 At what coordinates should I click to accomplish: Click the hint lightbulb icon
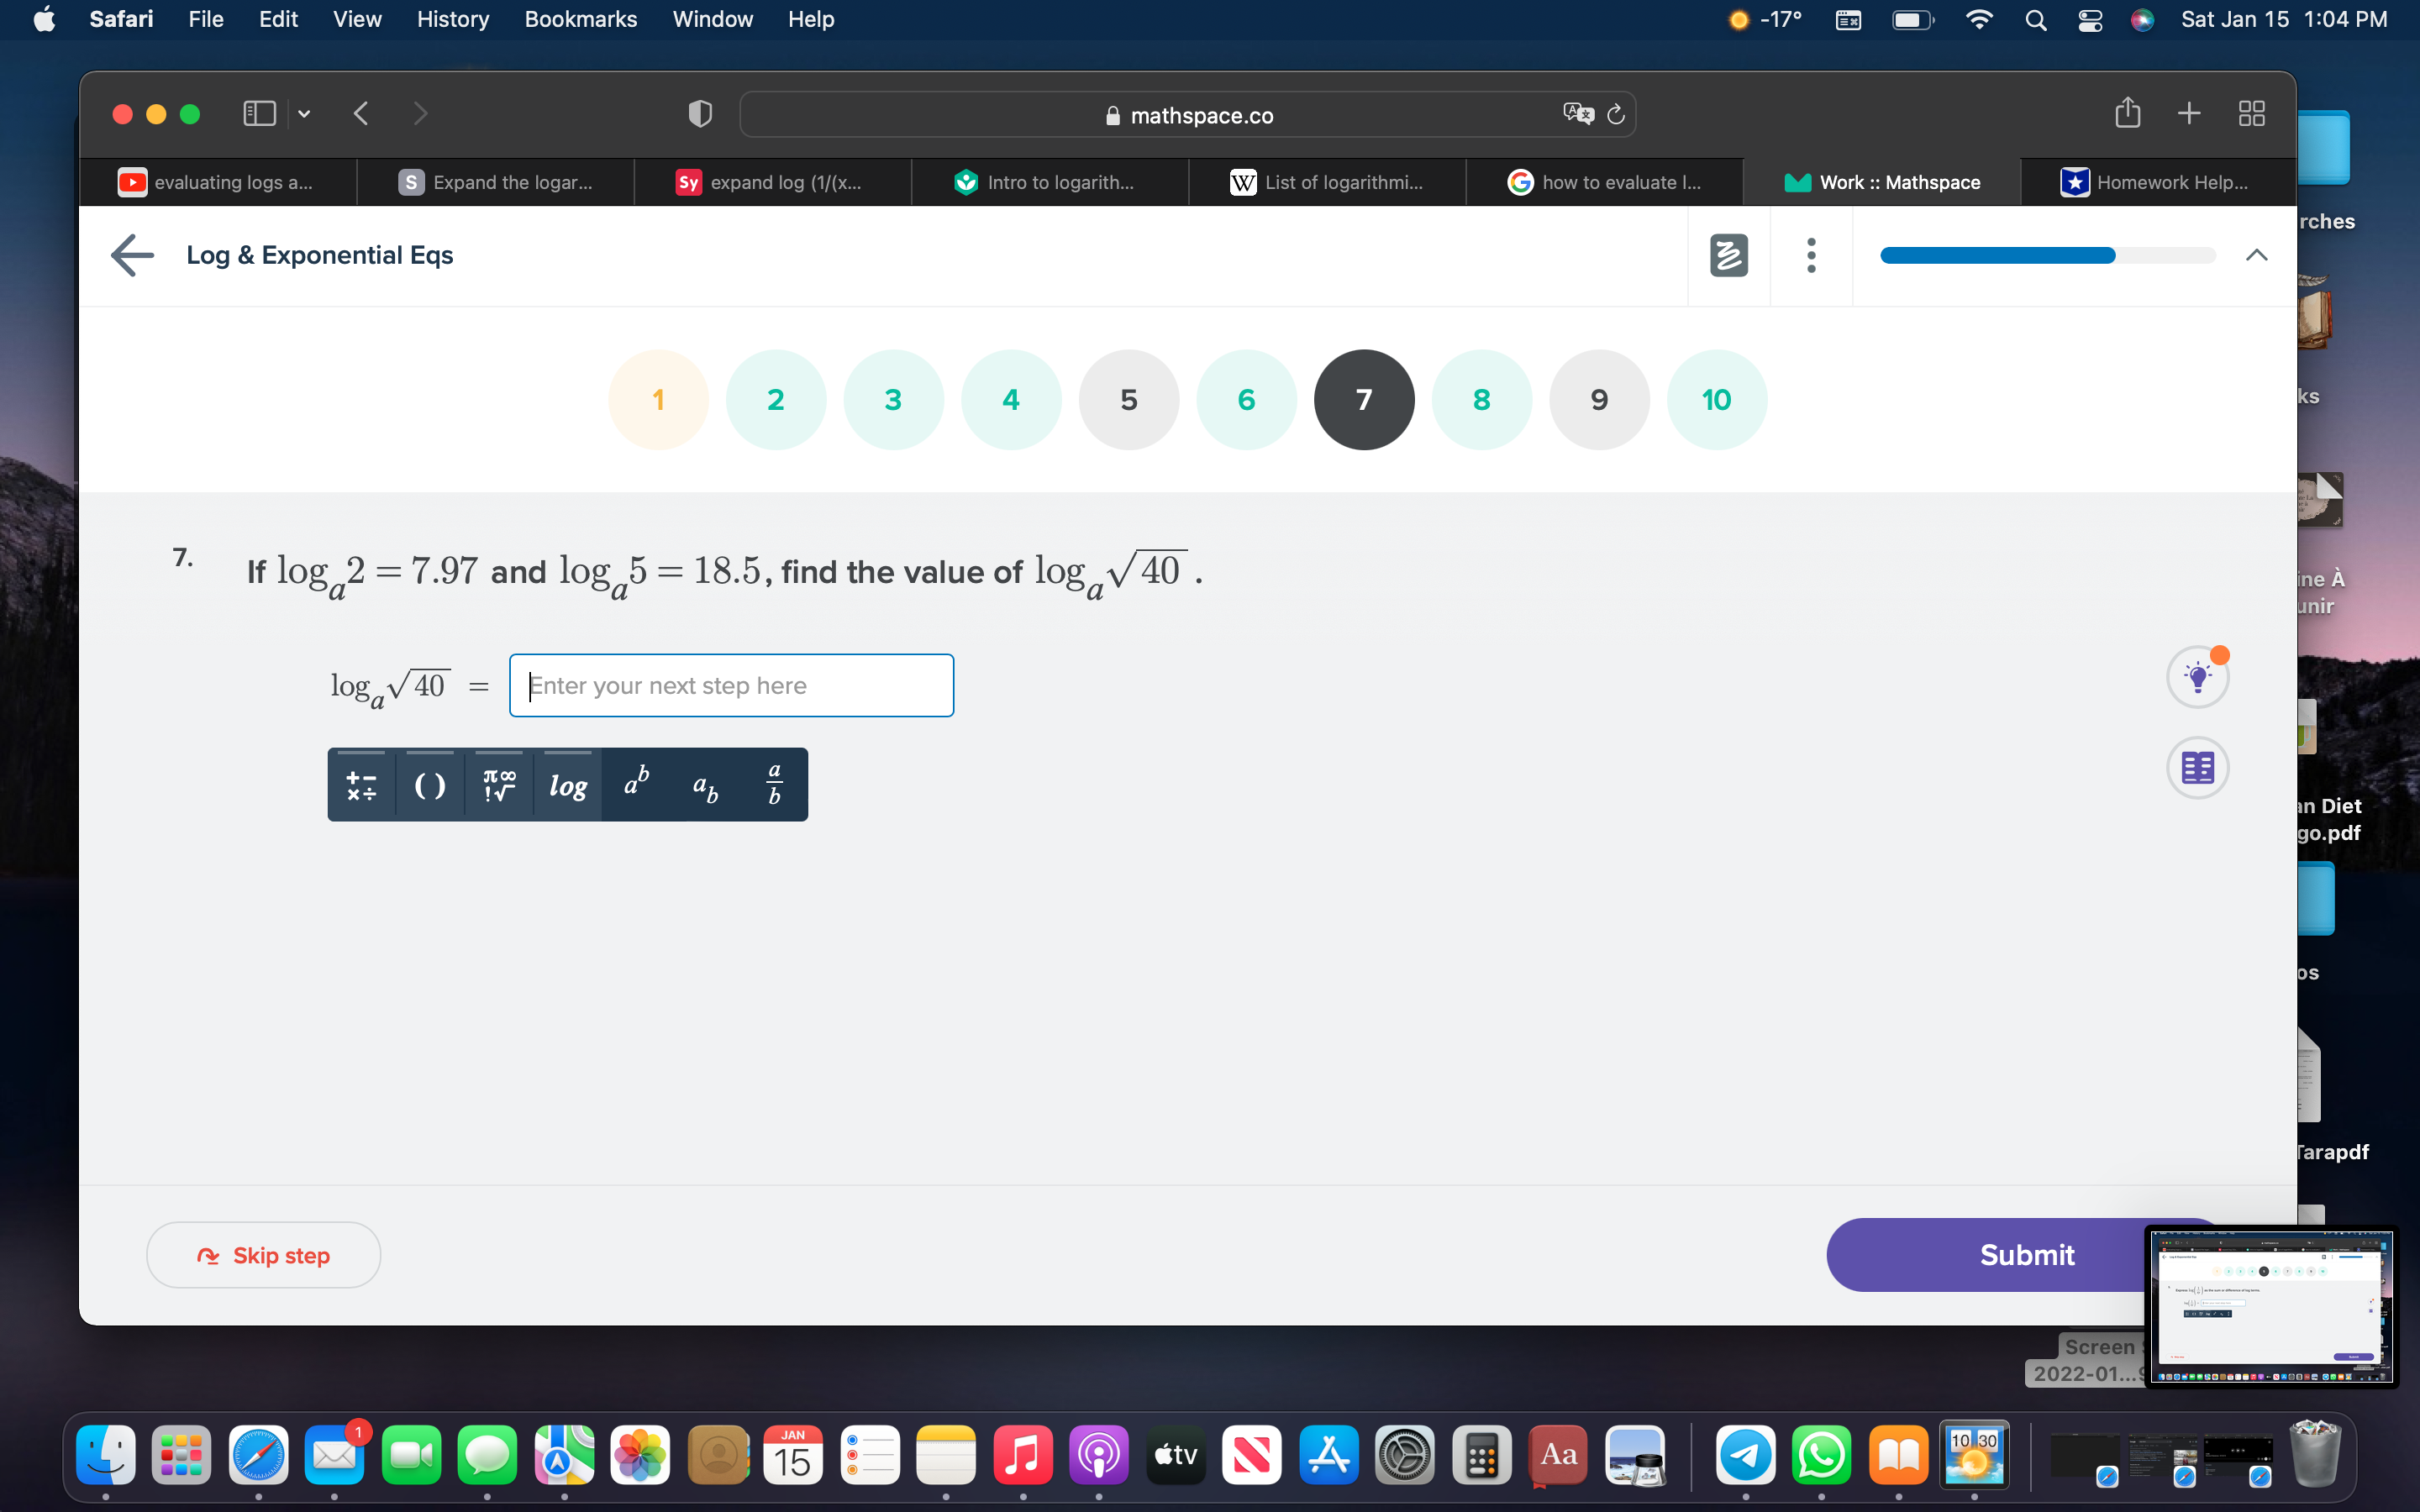[x=2198, y=676]
